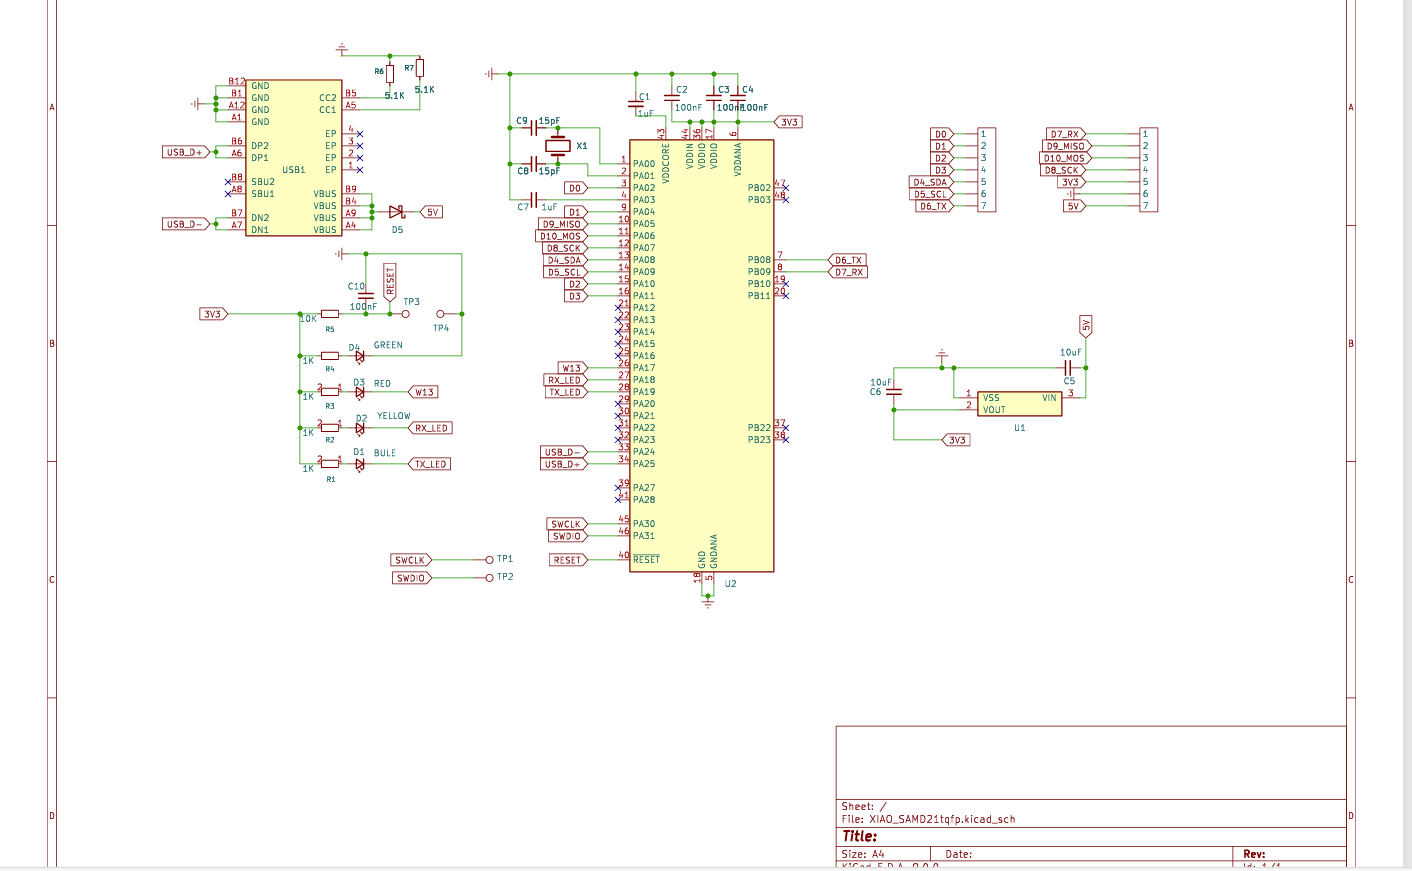Screen dimensions: 1412x871
Task: Click the R5 10K resistor symbol
Action: (330, 314)
